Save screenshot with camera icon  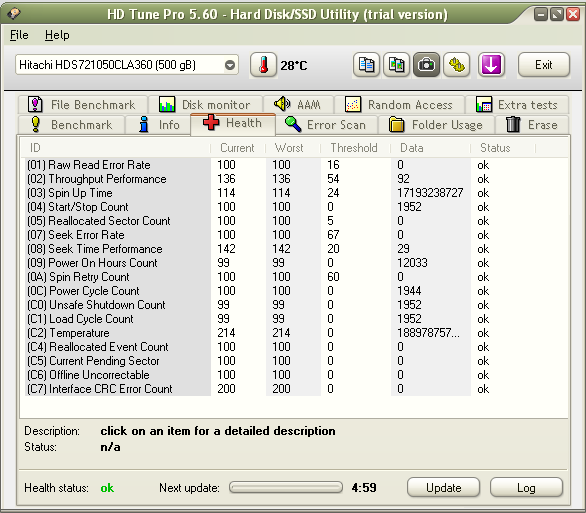tap(426, 65)
